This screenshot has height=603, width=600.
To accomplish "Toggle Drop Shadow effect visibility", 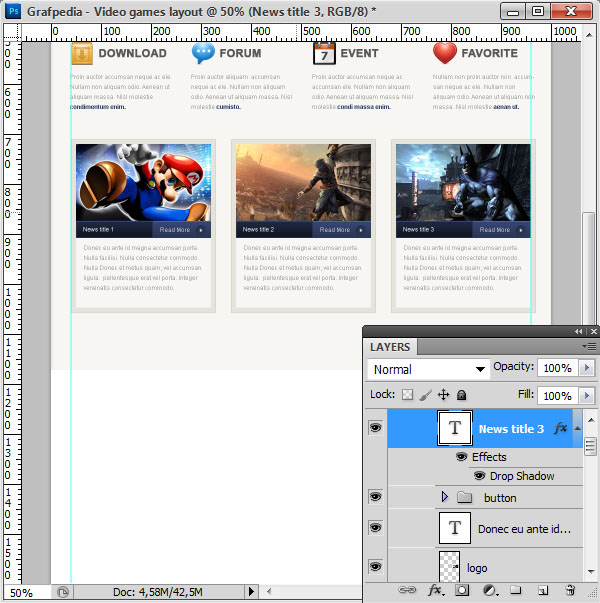I will point(479,476).
